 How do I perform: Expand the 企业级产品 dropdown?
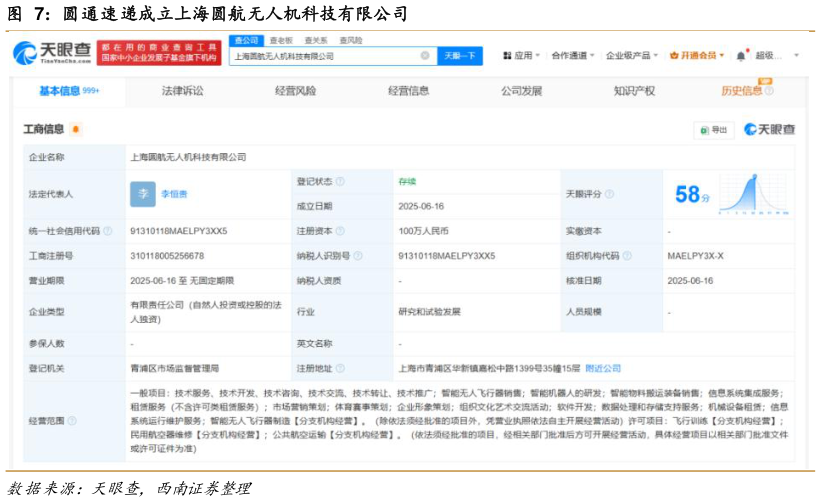tap(632, 55)
